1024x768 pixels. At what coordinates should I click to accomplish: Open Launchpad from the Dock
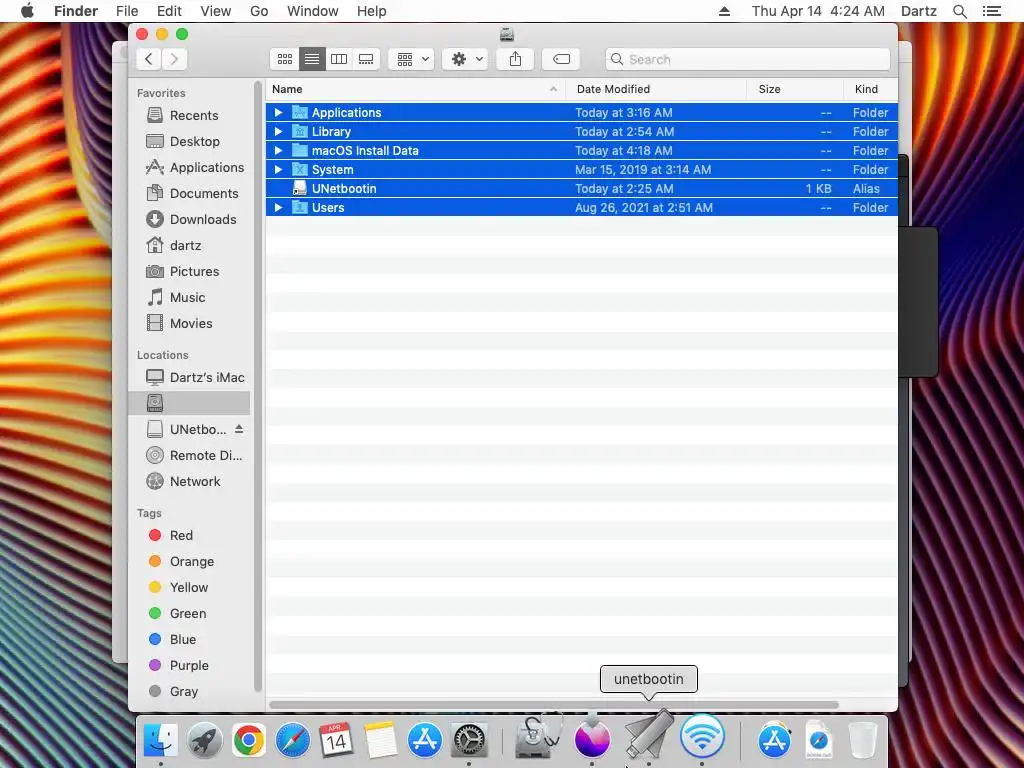pyautogui.click(x=205, y=740)
